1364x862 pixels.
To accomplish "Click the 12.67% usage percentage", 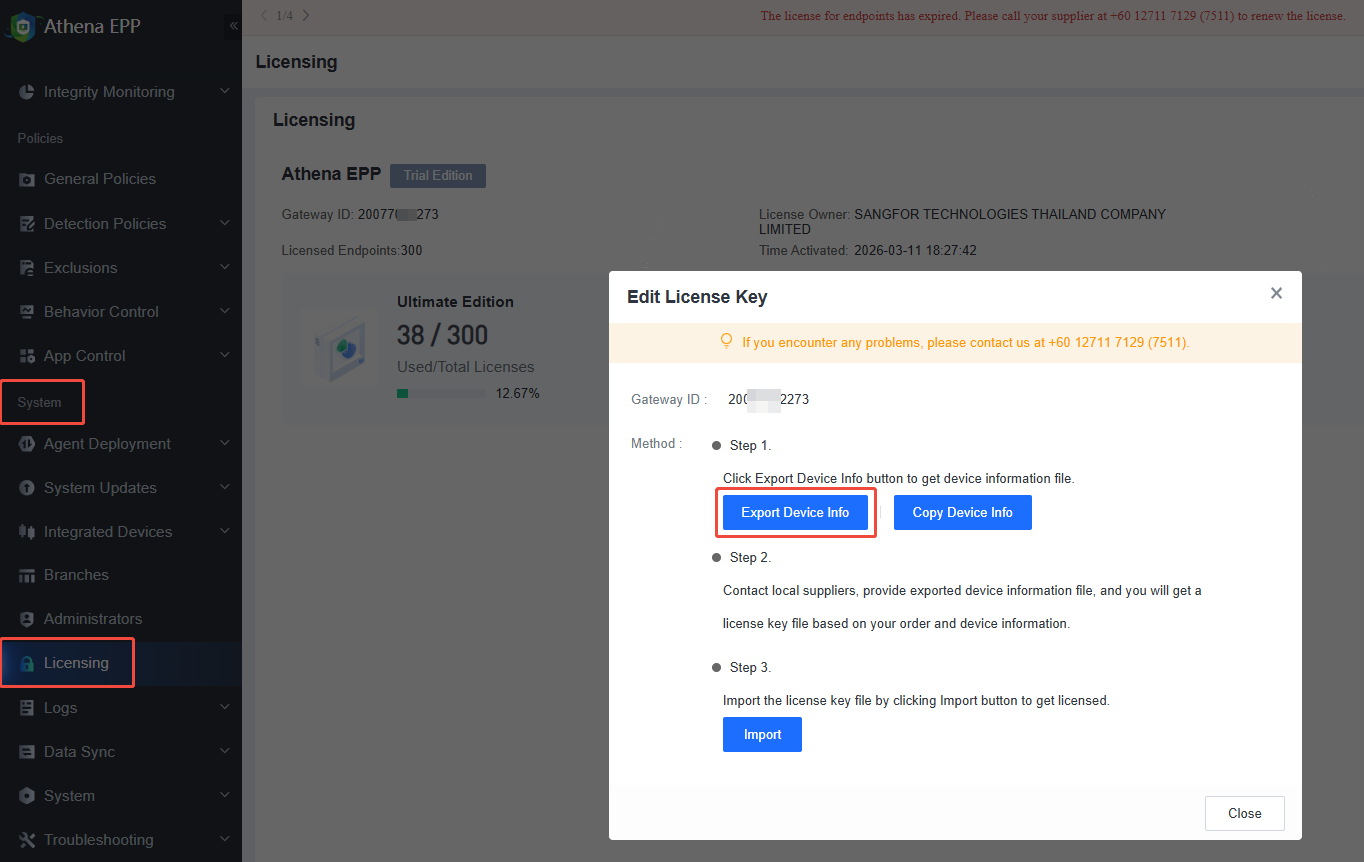I will [518, 394].
